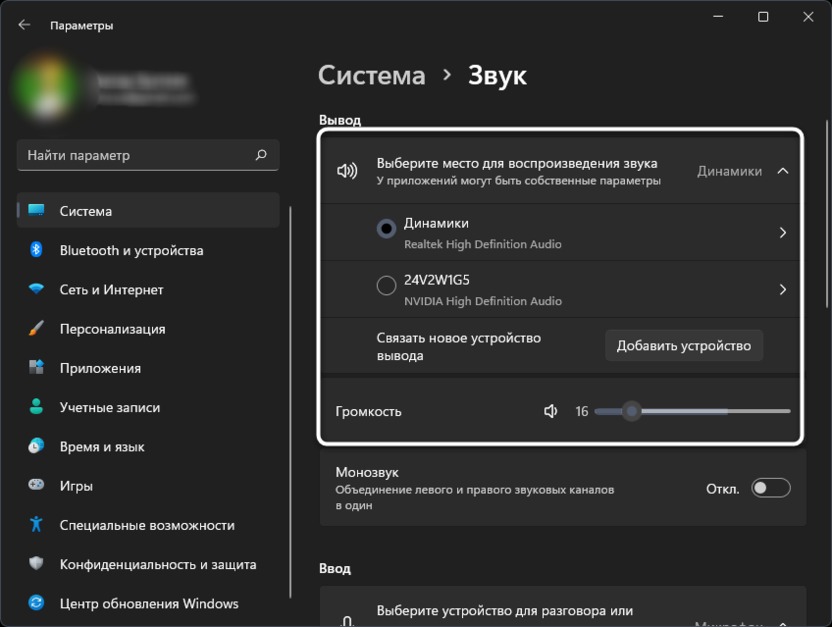
Task: Click the search magnifier icon
Action: coord(261,155)
